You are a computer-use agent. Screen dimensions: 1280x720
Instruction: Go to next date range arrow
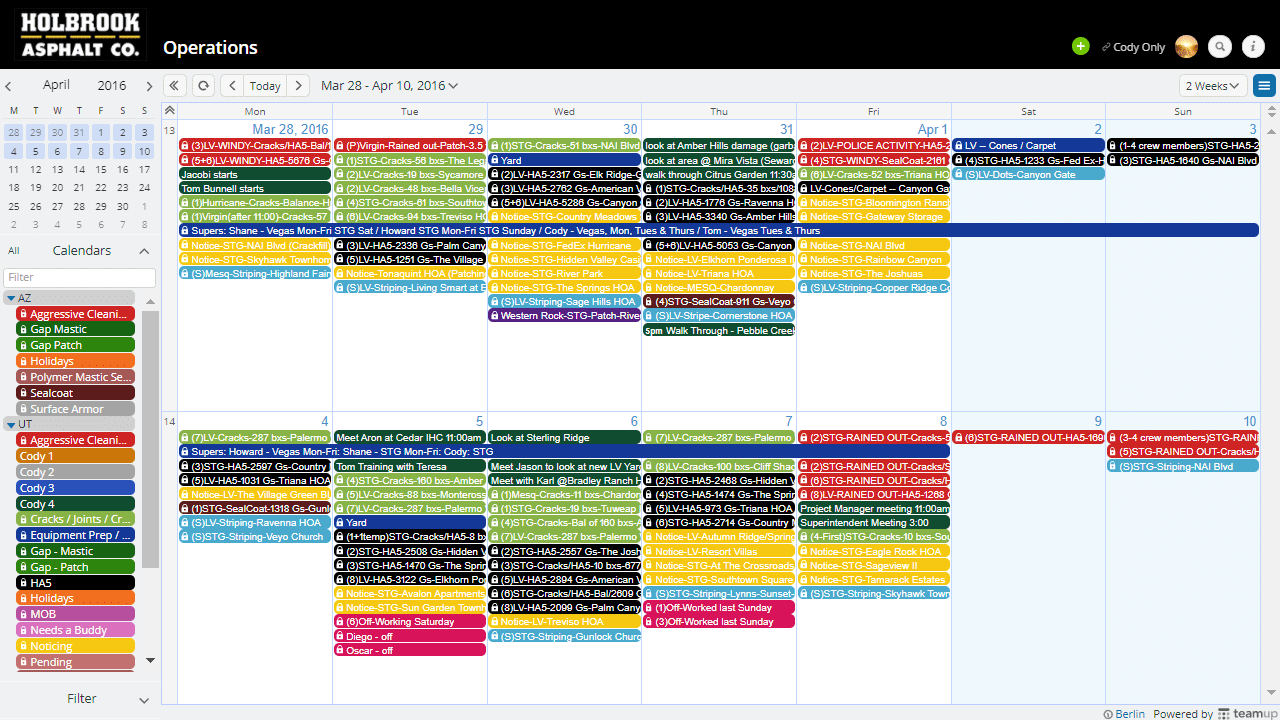point(298,86)
